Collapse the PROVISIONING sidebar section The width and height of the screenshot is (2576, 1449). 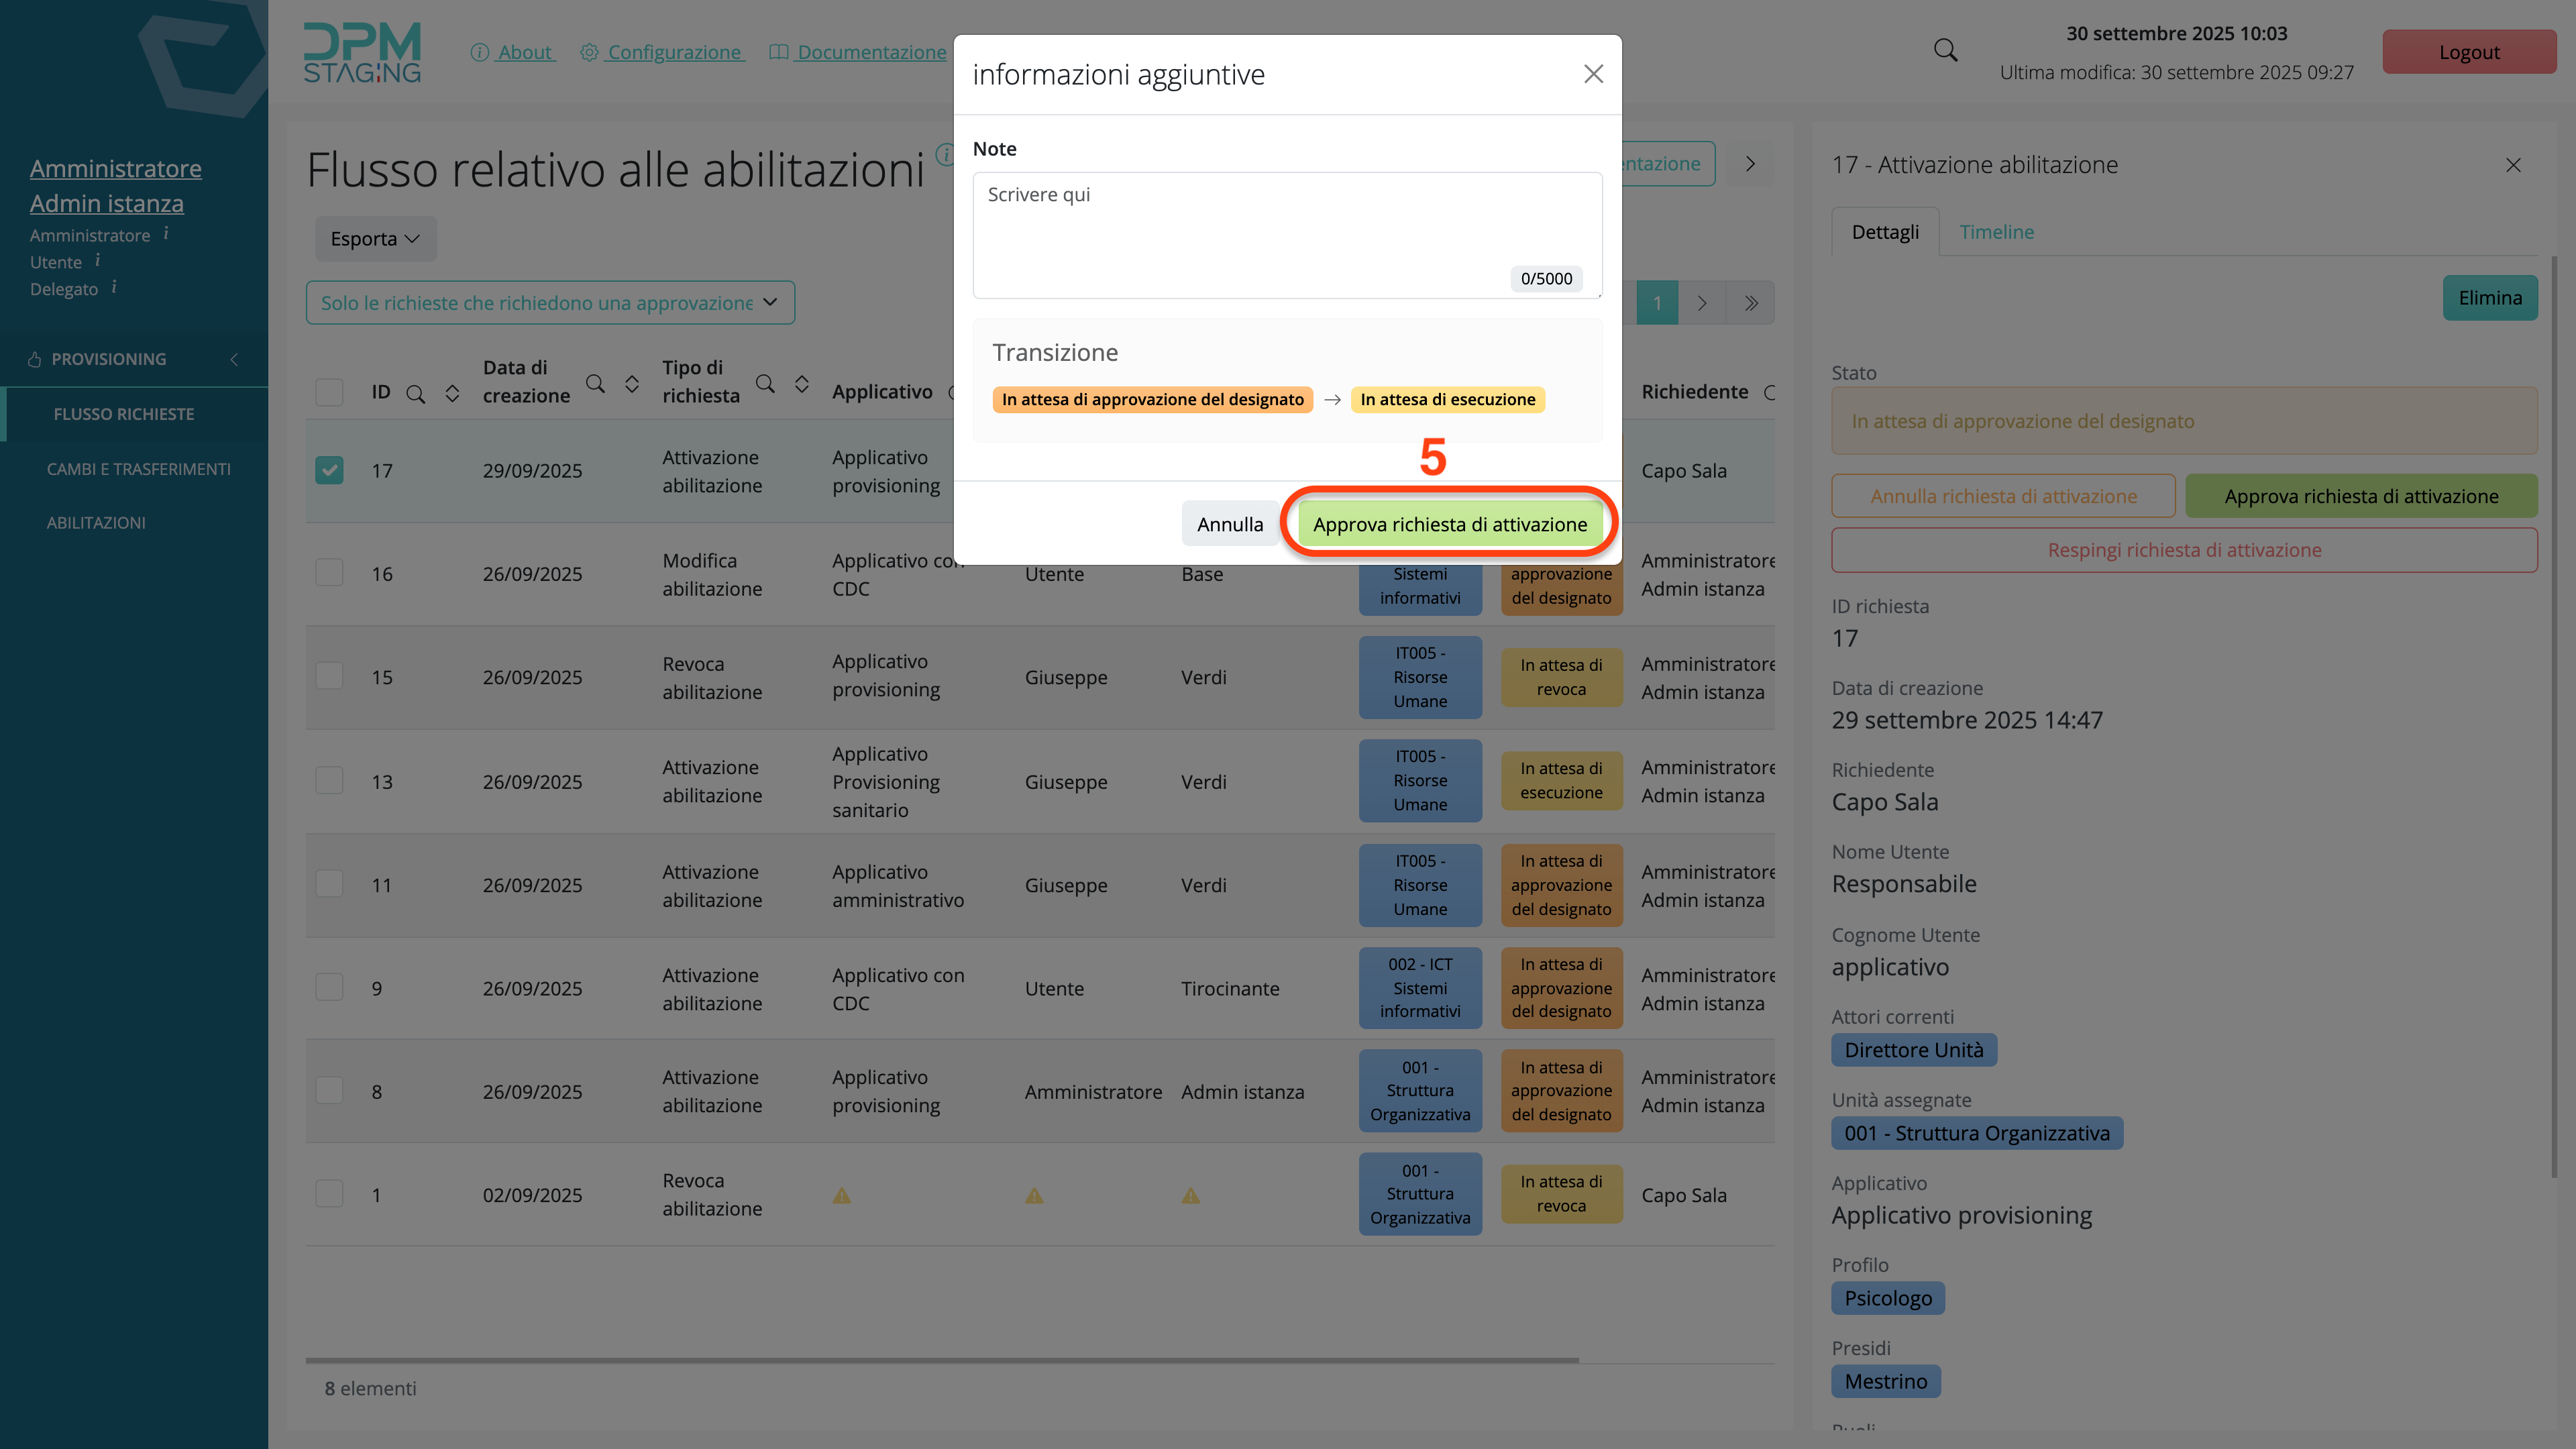coord(234,359)
